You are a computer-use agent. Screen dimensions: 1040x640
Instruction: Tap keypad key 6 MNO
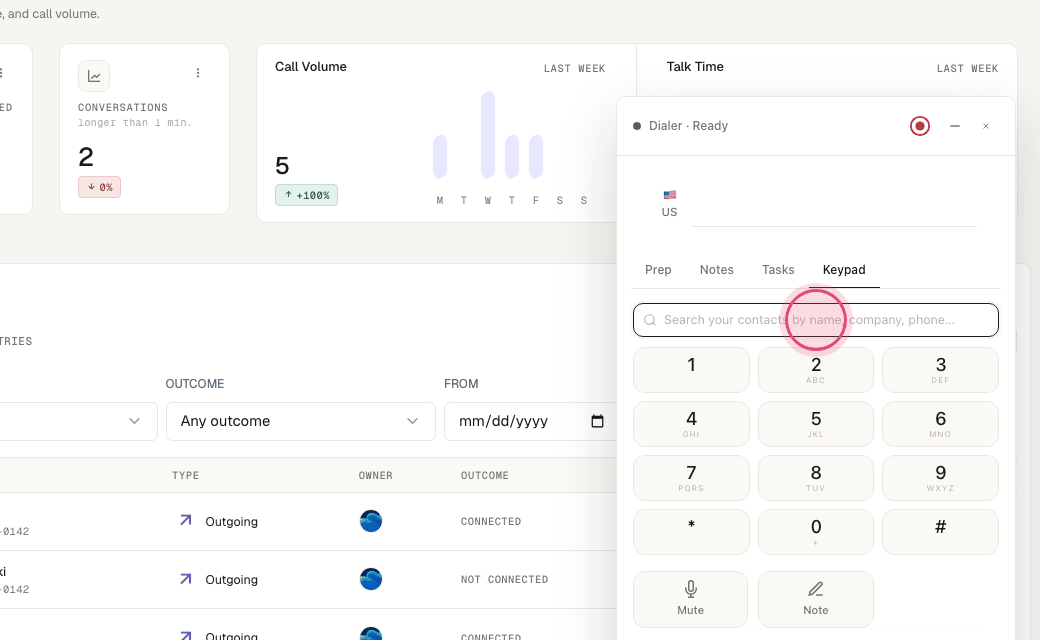tap(940, 424)
